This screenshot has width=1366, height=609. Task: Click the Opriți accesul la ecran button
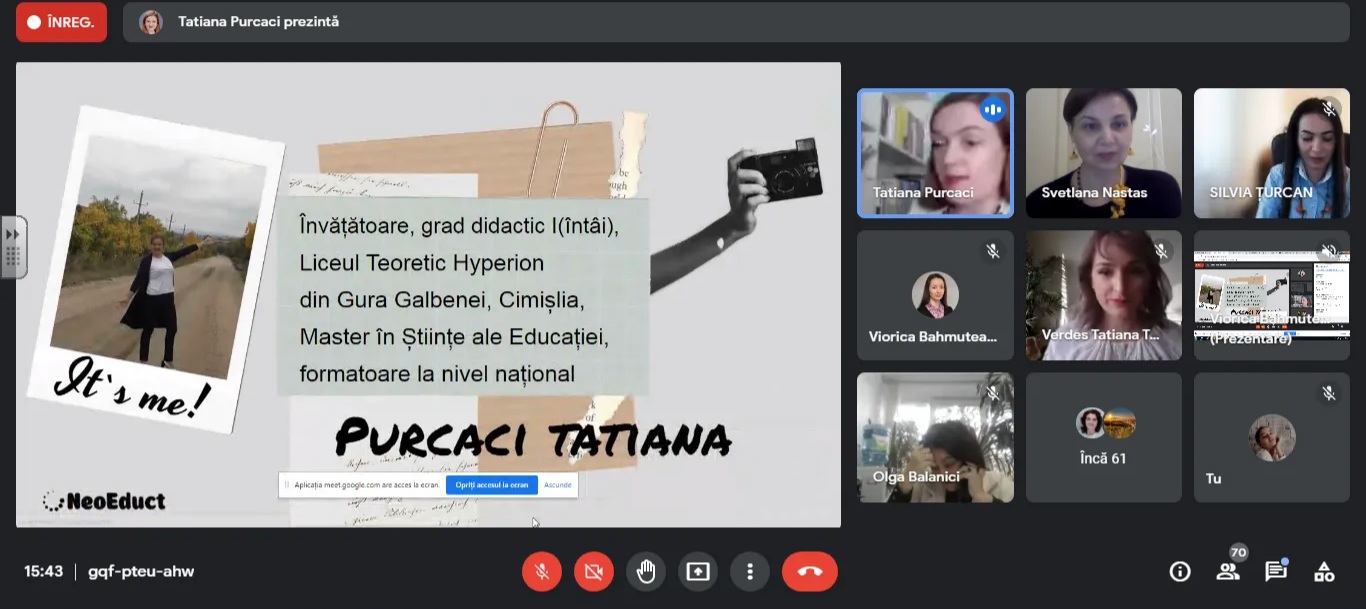tap(491, 485)
